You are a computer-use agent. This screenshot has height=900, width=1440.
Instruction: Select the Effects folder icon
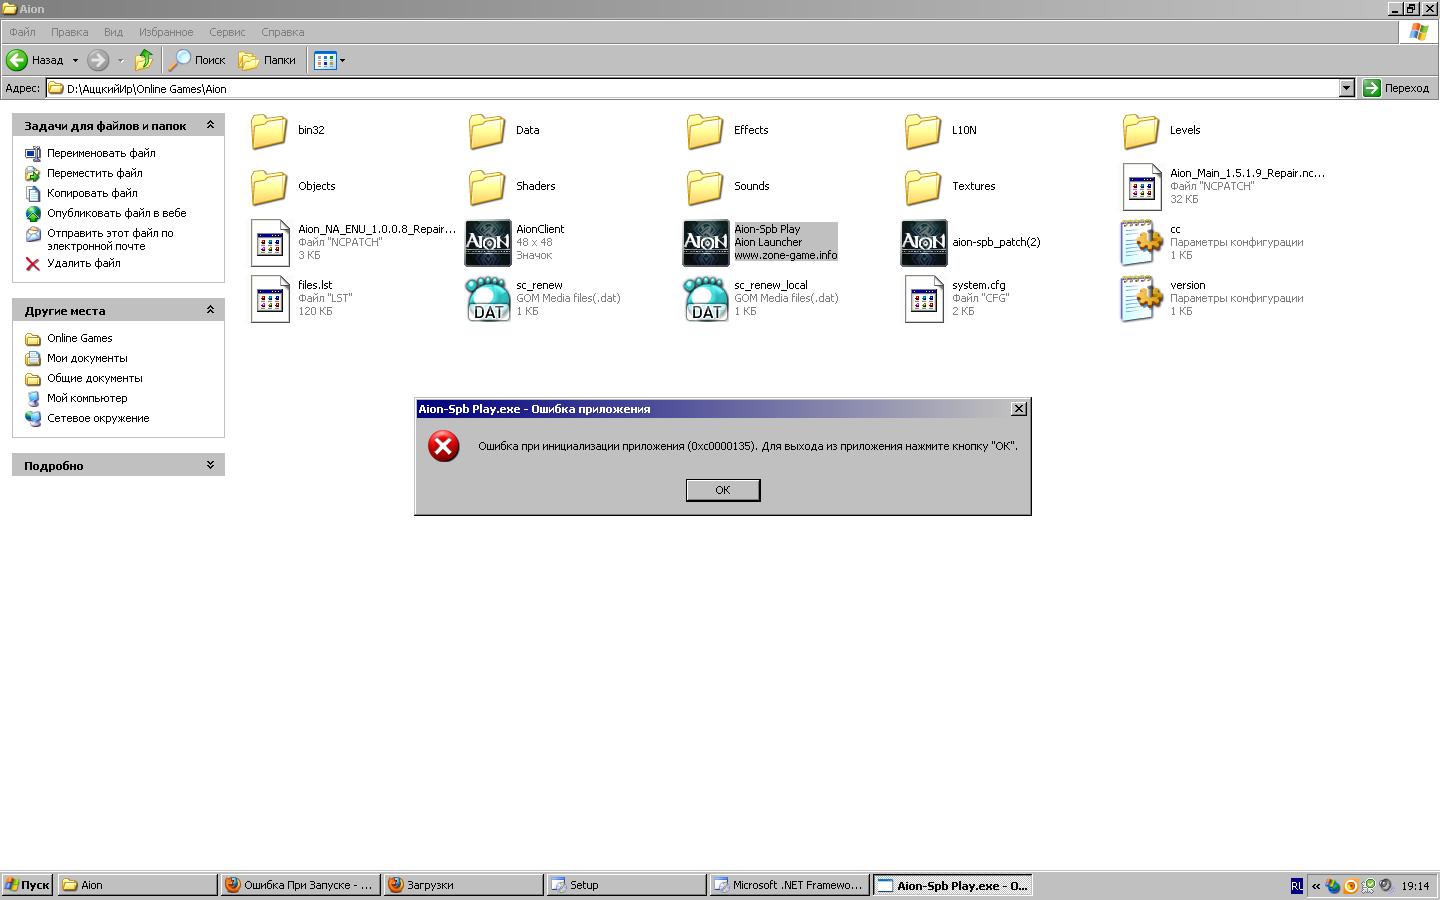pos(705,130)
